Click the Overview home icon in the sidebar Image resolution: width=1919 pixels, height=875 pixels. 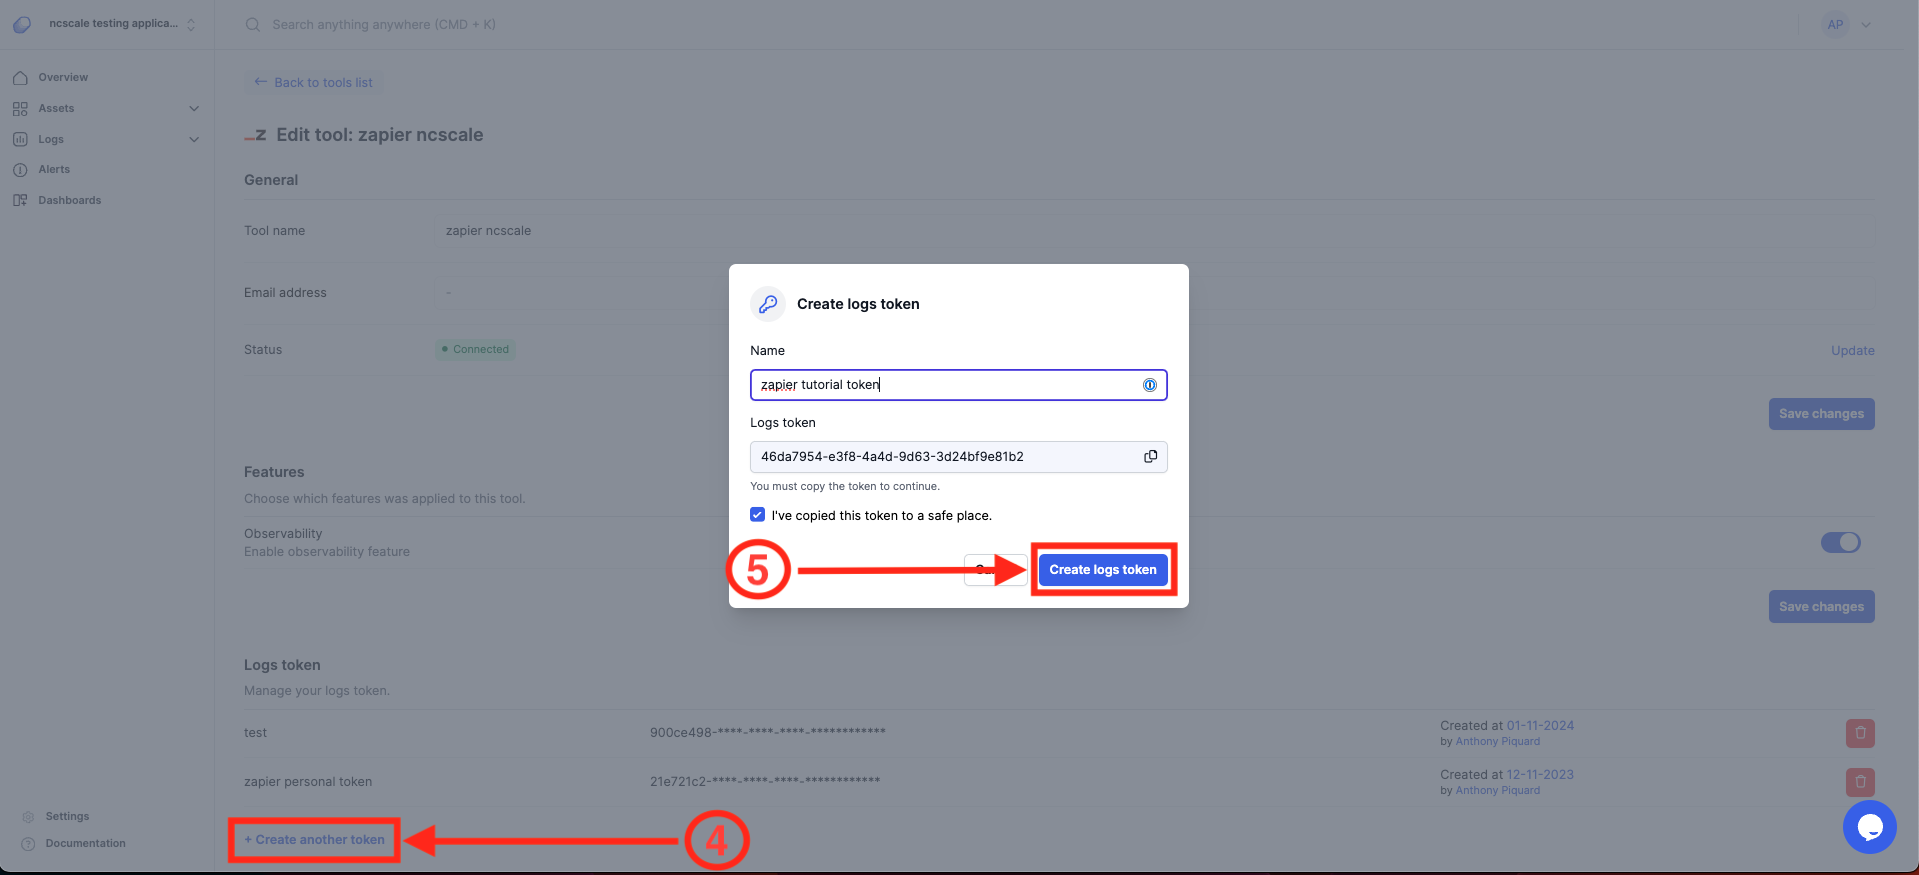20,77
